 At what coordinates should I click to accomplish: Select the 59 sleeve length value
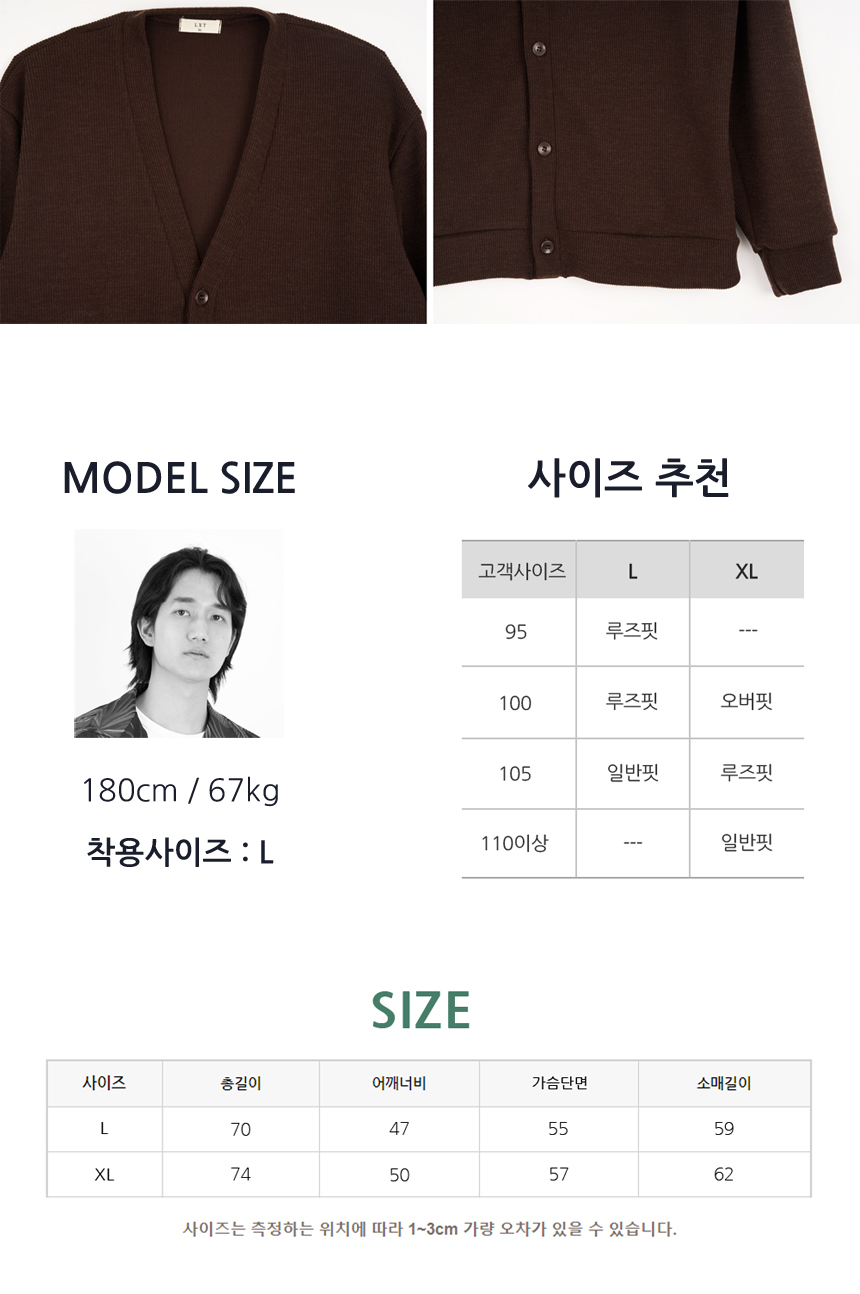pos(724,1128)
